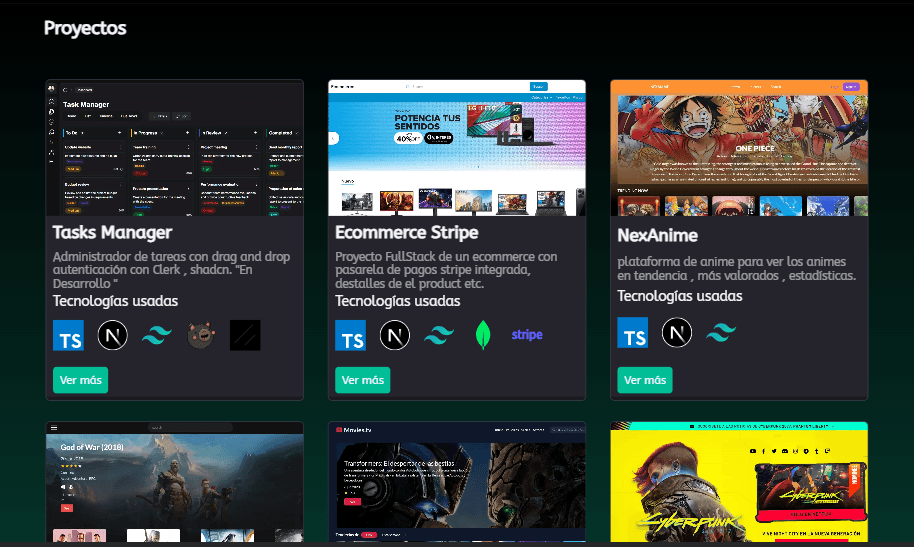Click Next.js icon in Ecommerce Stripe card
The width and height of the screenshot is (914, 547).
[395, 335]
